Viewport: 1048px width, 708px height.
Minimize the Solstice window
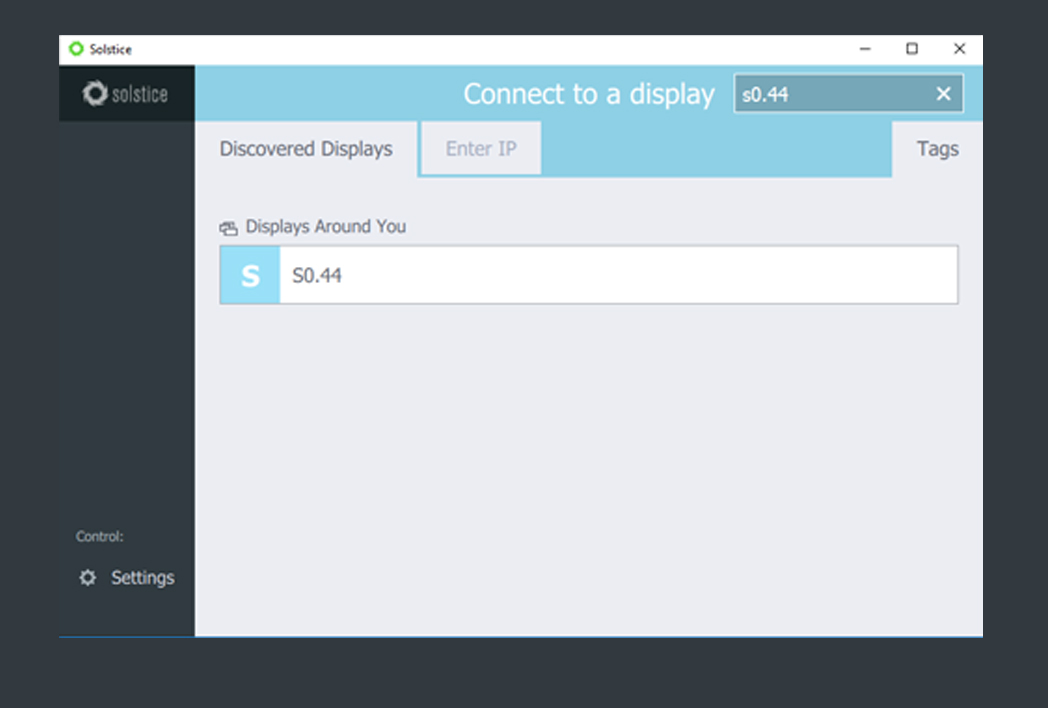point(865,49)
